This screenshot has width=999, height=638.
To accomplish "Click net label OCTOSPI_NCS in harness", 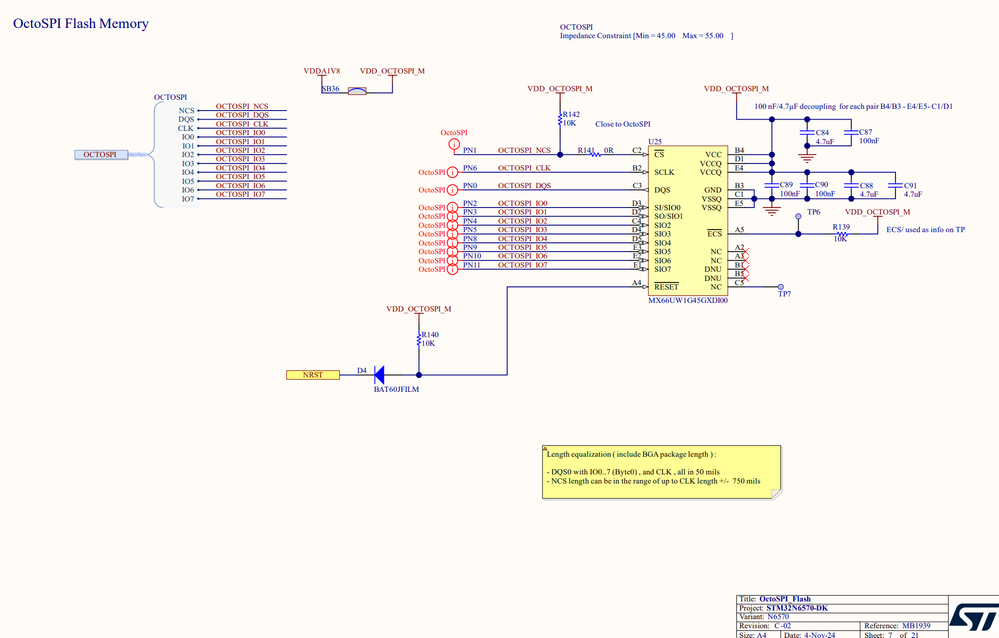I will 241,106.
